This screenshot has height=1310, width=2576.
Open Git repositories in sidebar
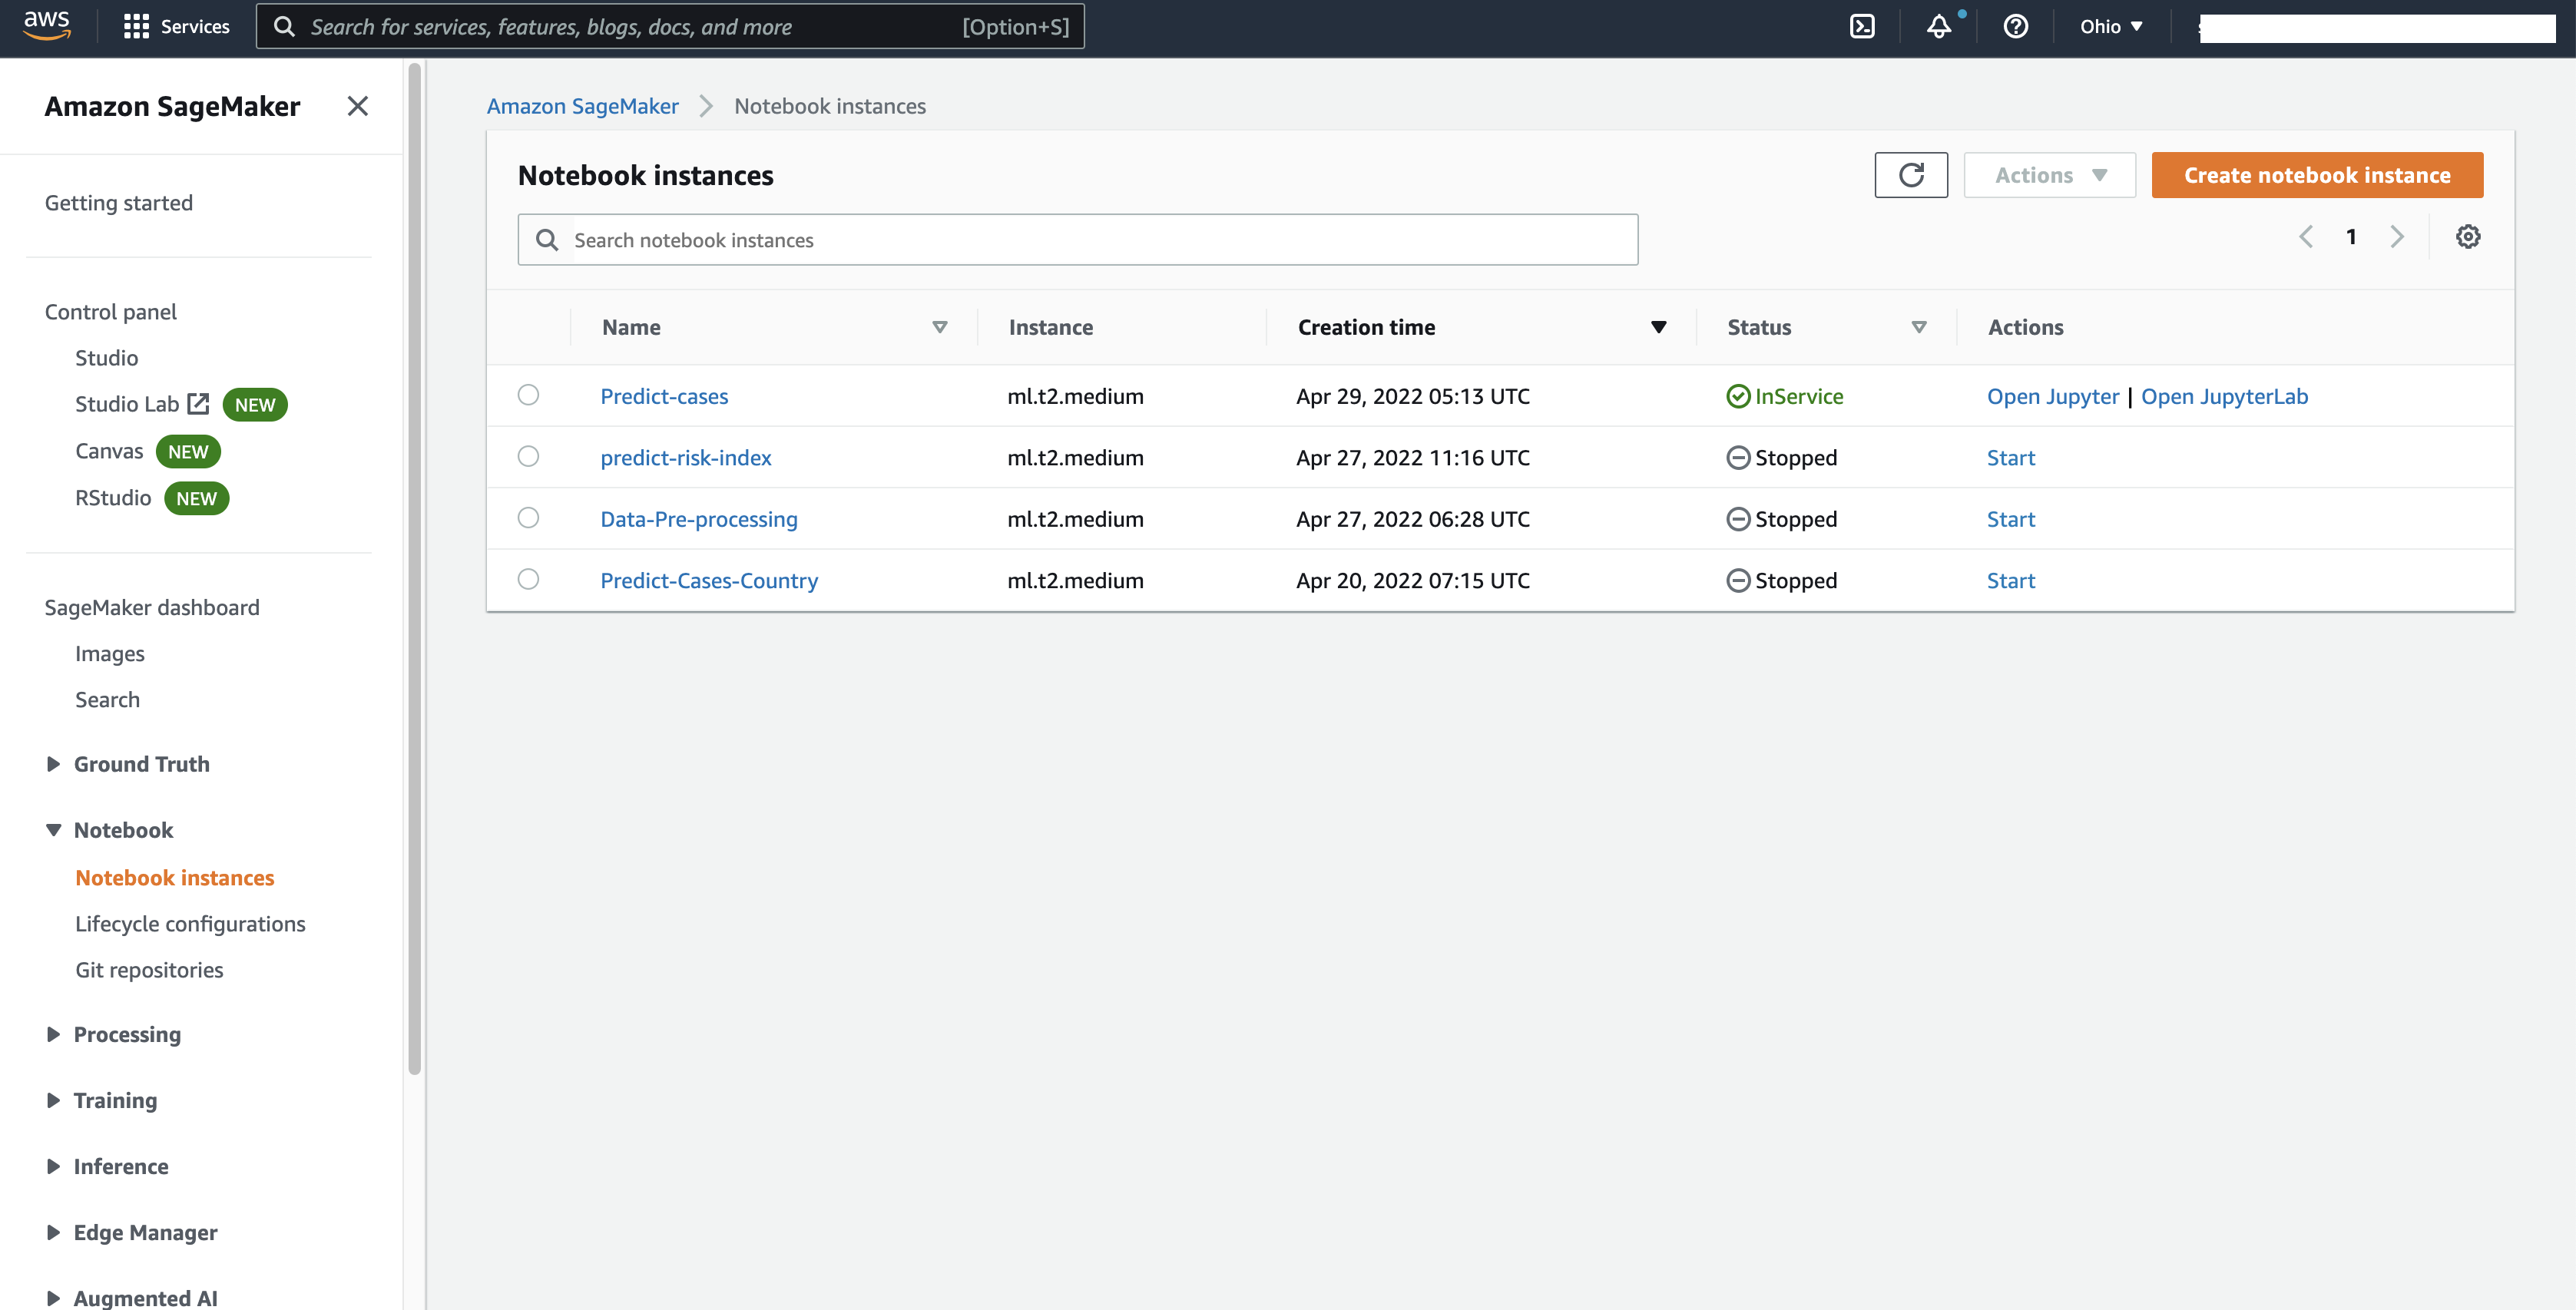tap(149, 970)
